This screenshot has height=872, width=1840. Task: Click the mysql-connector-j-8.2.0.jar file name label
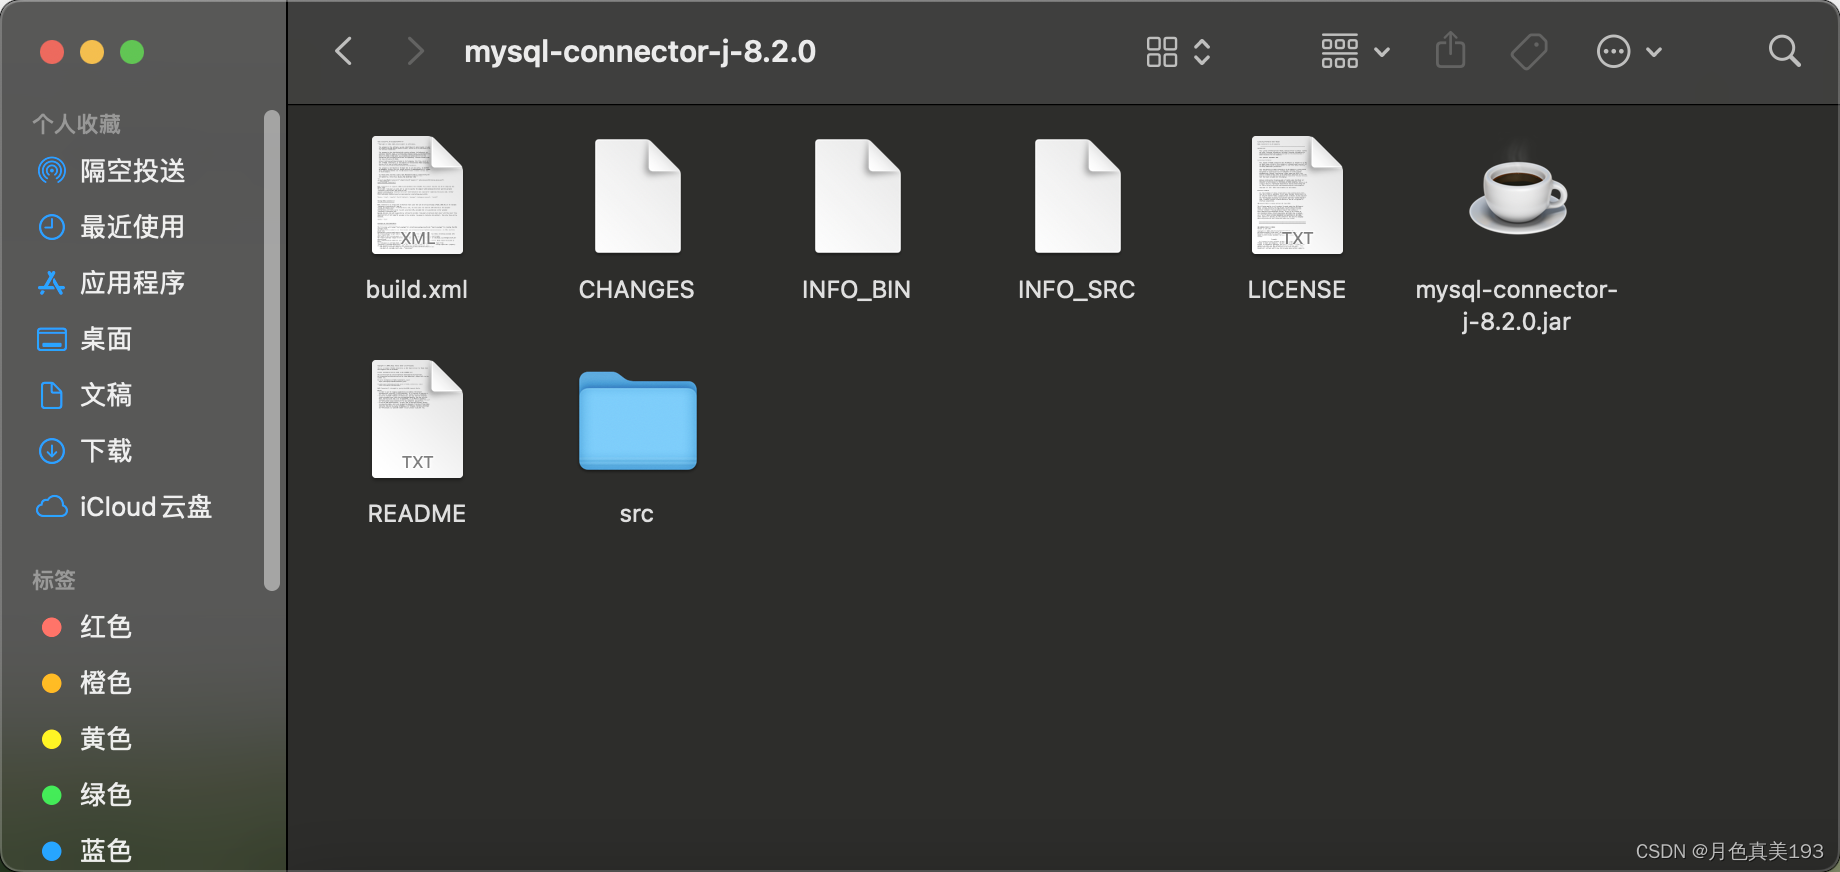coord(1517,306)
